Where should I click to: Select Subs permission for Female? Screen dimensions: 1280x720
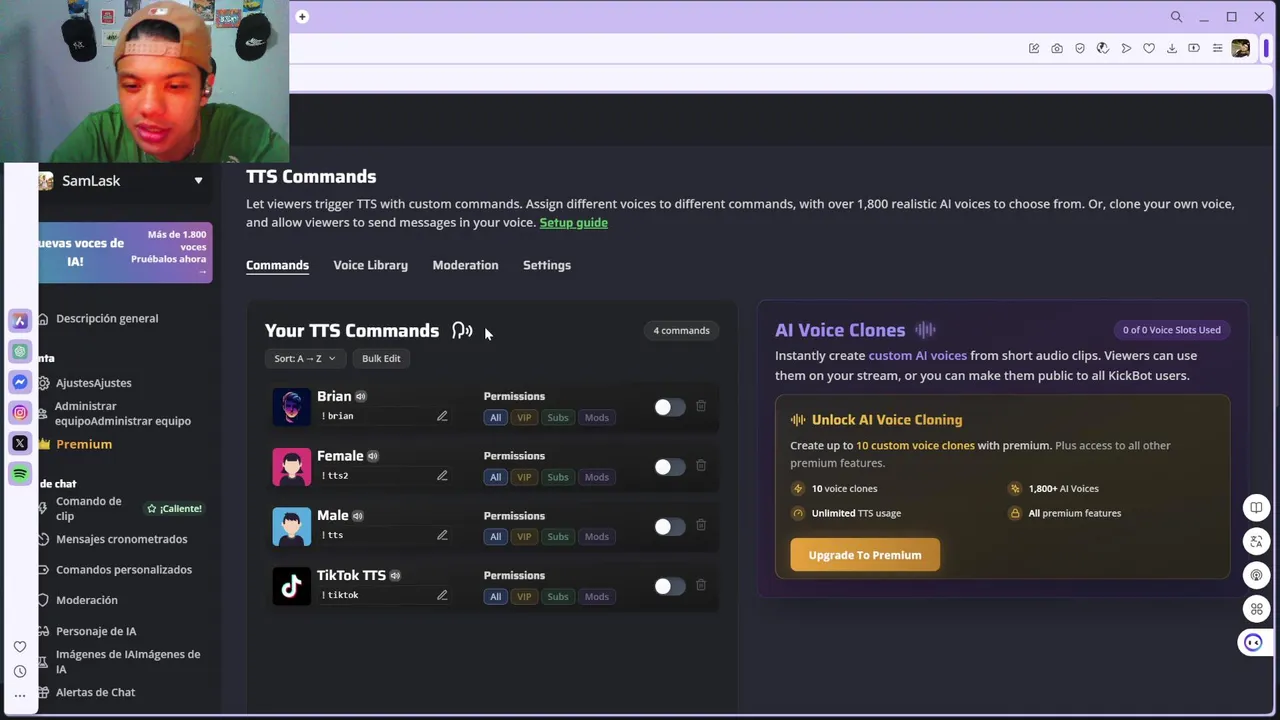(x=558, y=477)
